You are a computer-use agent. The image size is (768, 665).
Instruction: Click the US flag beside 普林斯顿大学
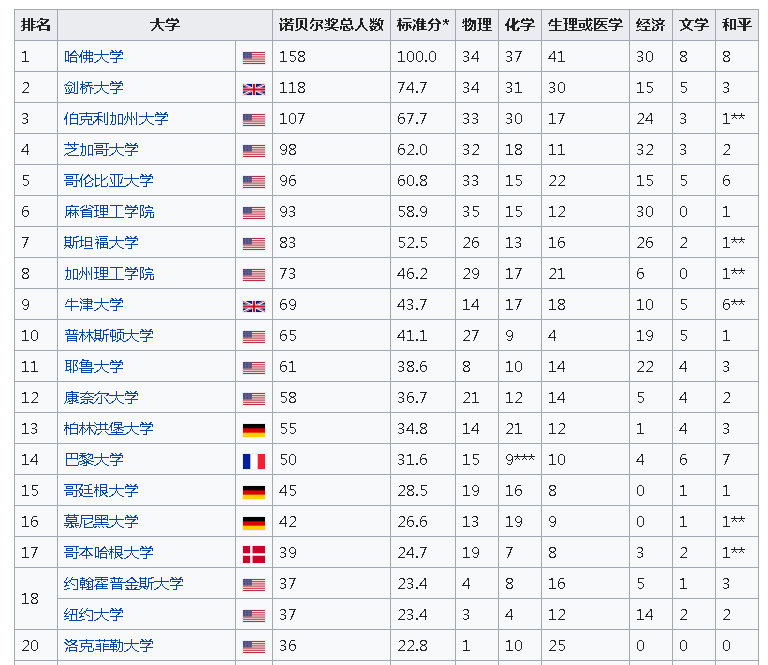pyautogui.click(x=254, y=337)
